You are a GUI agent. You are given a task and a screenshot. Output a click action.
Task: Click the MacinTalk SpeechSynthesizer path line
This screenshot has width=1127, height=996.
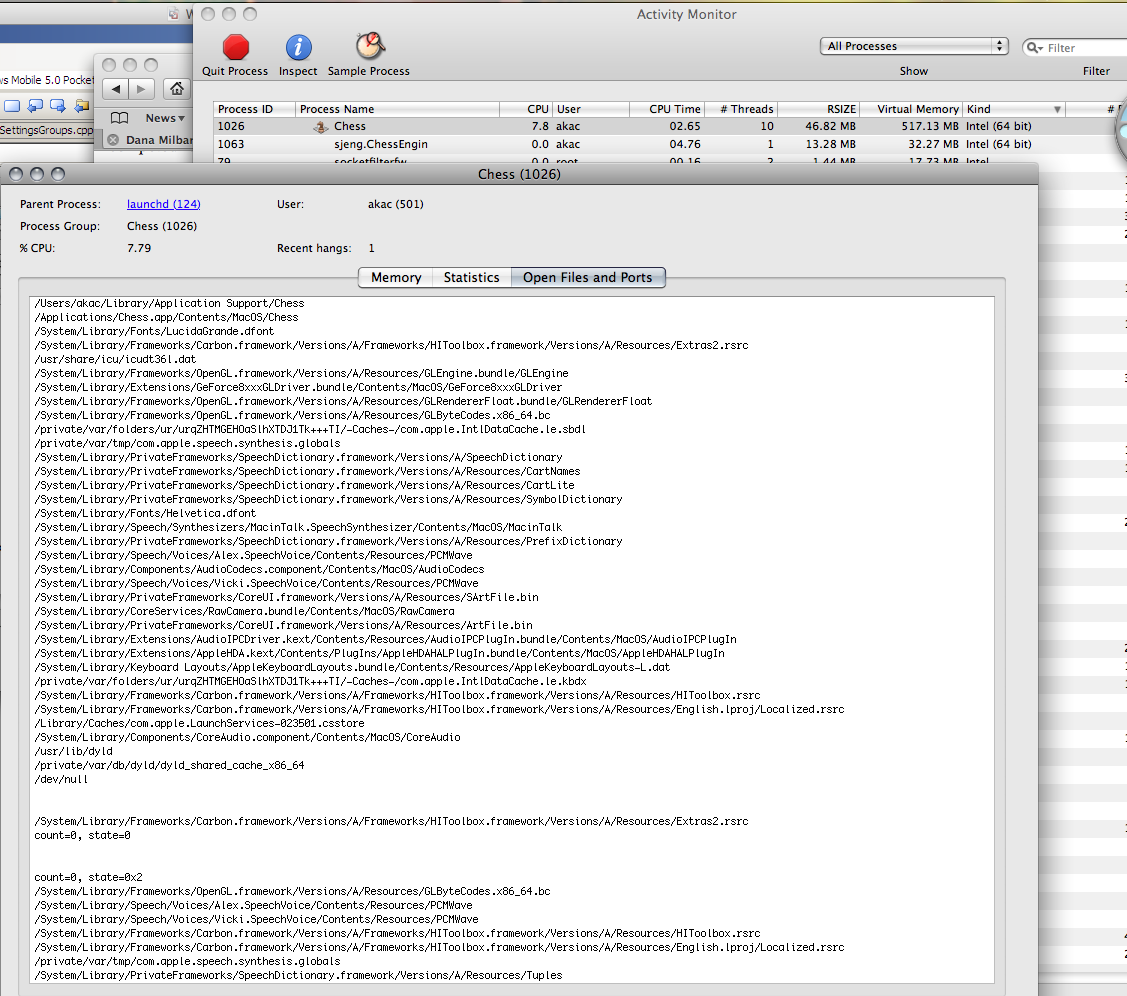click(298, 527)
